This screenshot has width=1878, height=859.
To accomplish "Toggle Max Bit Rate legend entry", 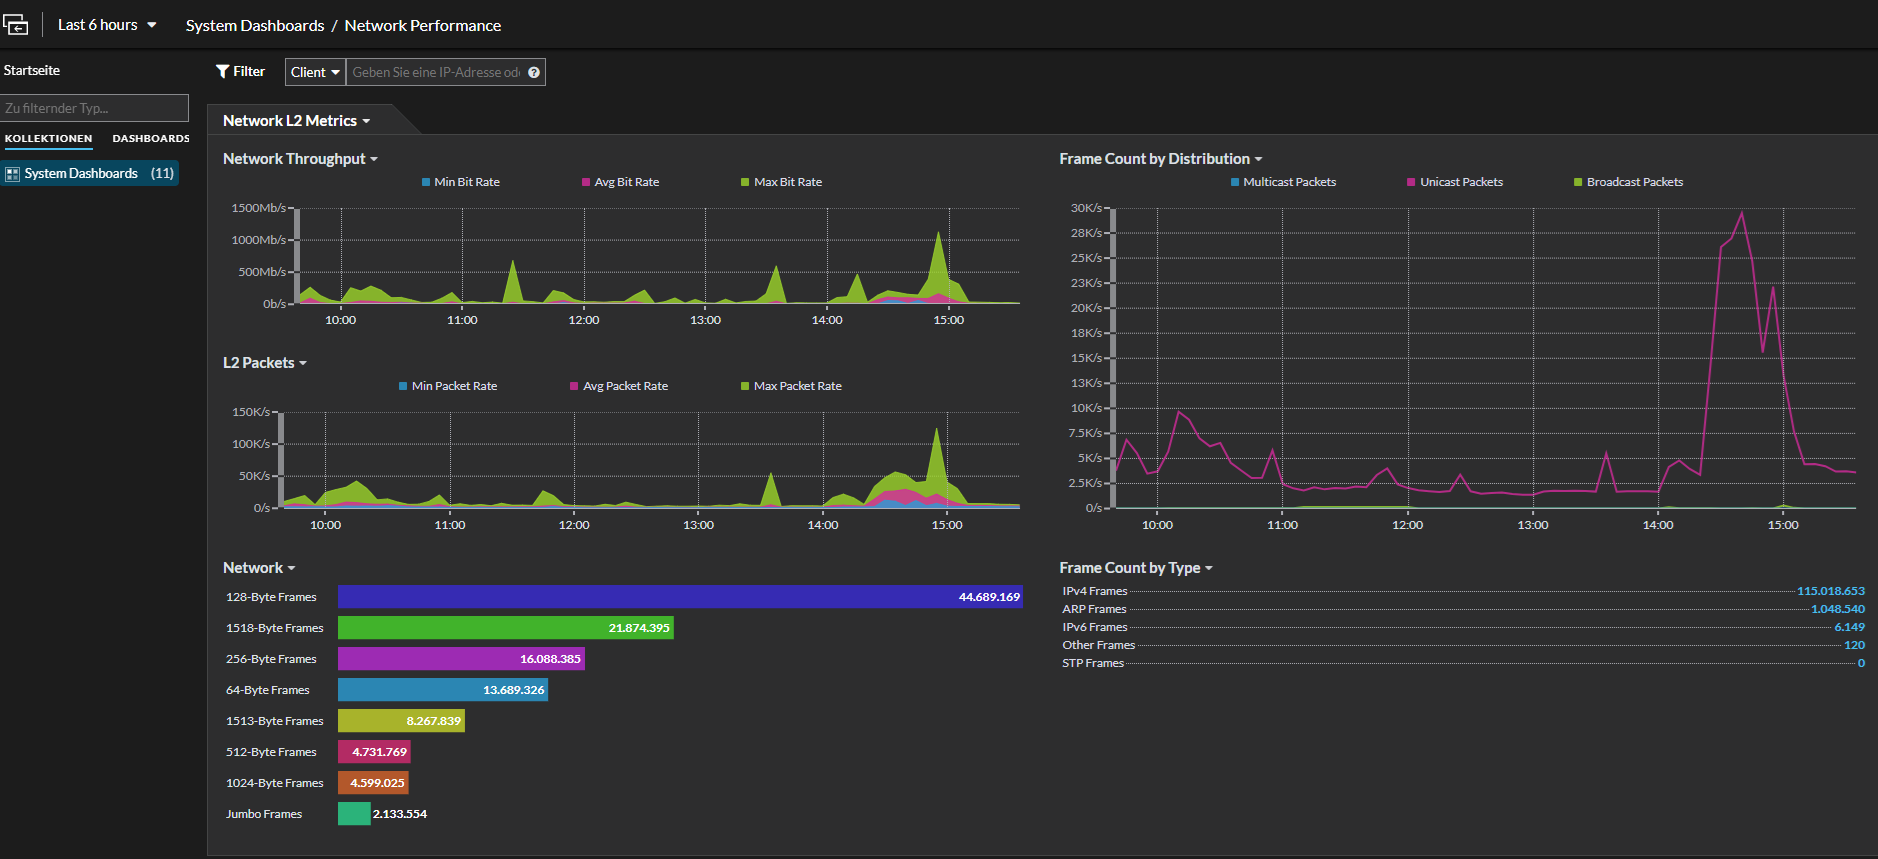I will pos(781,182).
